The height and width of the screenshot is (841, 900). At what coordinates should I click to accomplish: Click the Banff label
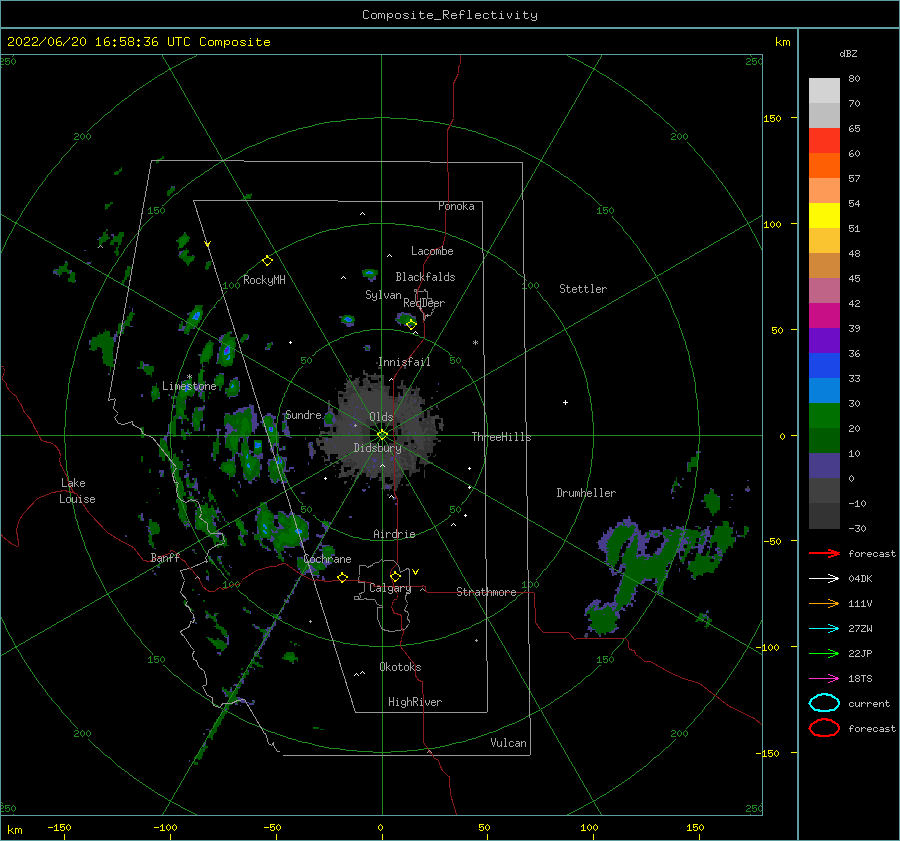(165, 557)
